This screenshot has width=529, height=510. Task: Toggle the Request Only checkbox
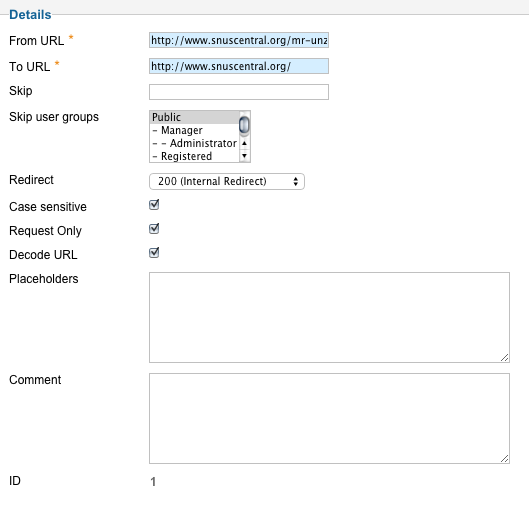pos(154,229)
